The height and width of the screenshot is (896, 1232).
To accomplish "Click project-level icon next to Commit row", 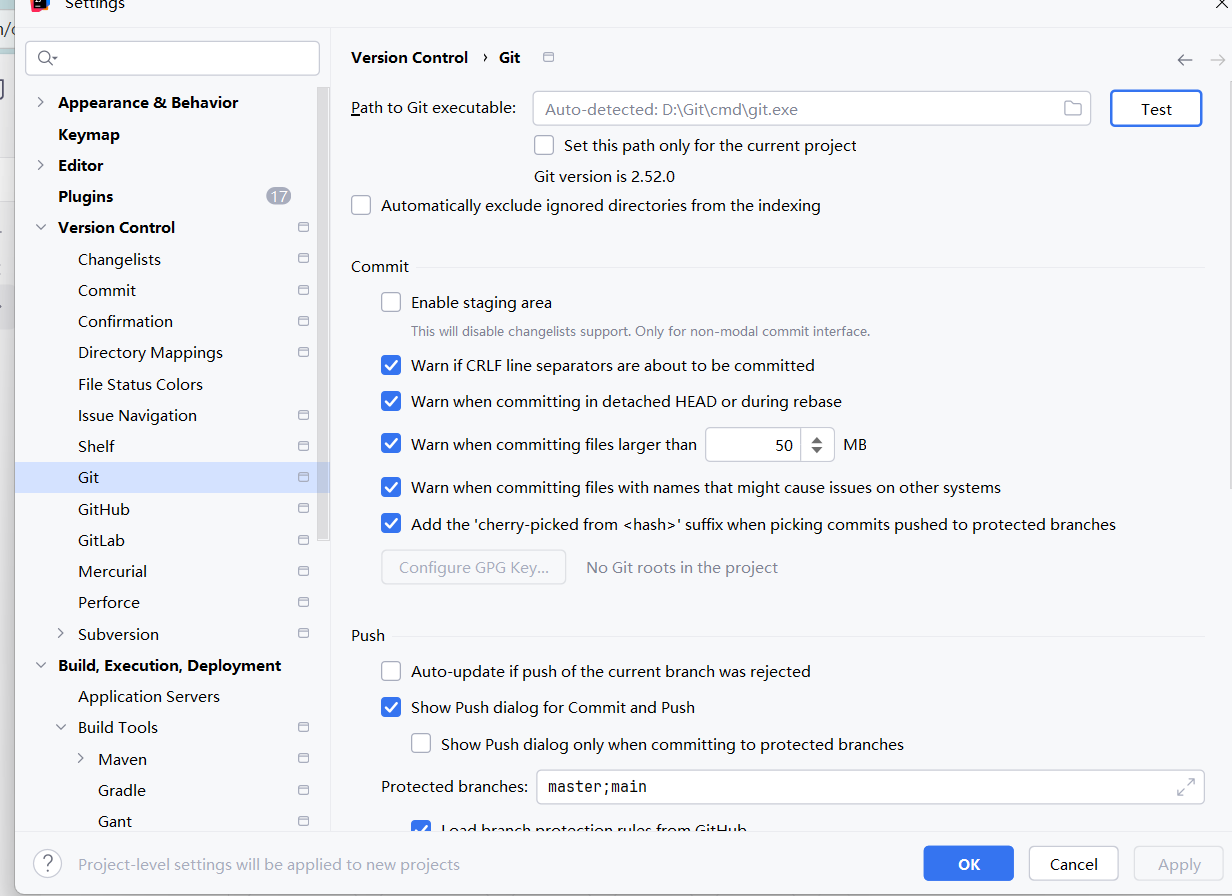I will click(x=303, y=290).
